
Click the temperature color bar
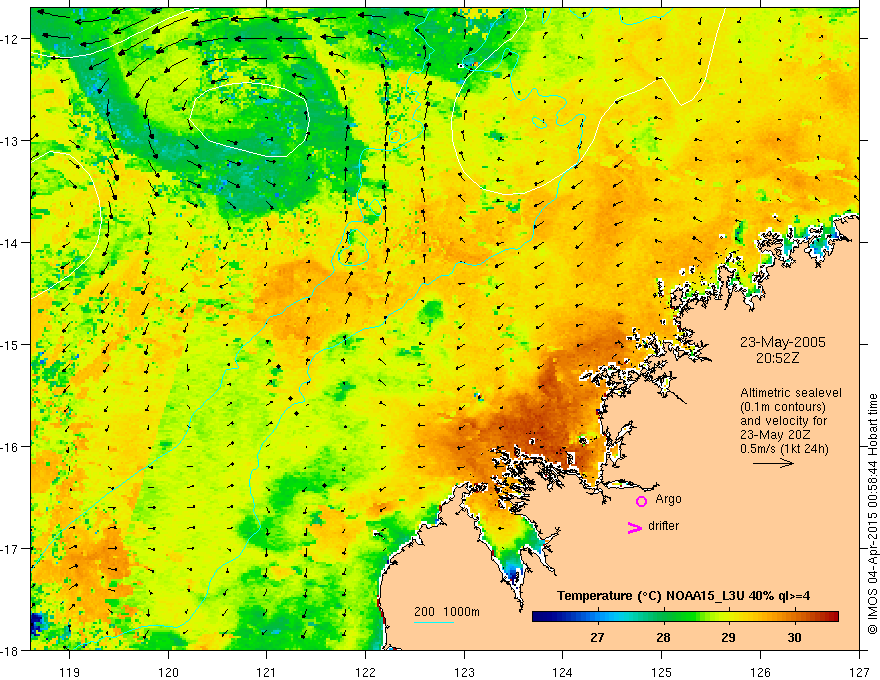(x=685, y=617)
